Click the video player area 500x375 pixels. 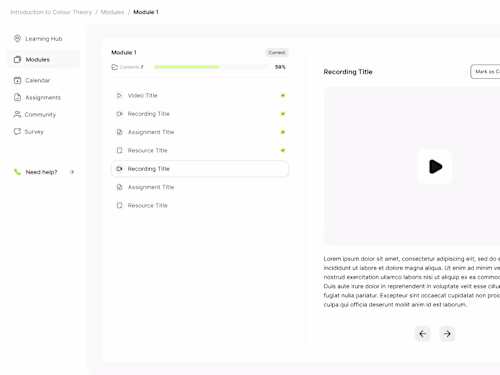412,166
